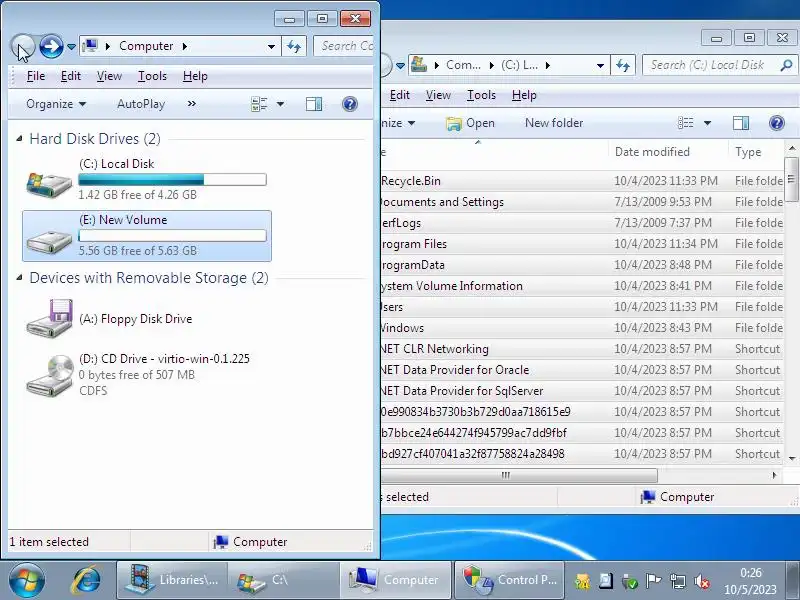Select the Program Files folder row
Viewport: 800px width, 600px height.
coord(582,244)
